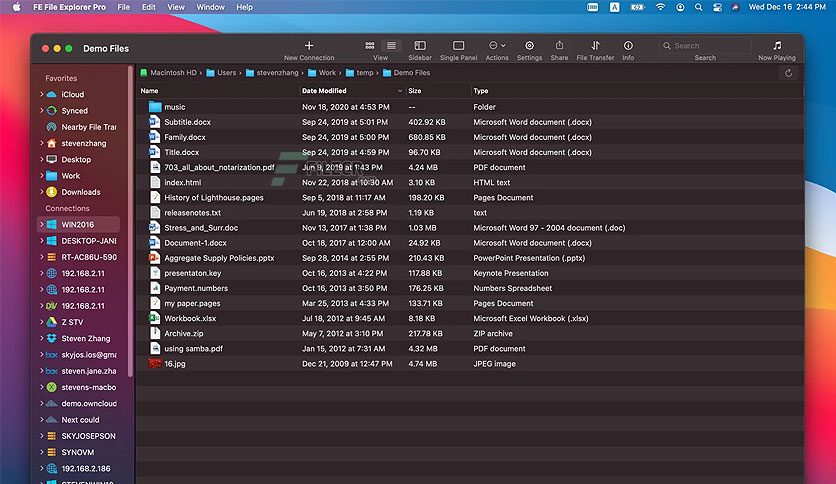Open Next could connection icon
The image size is (836, 484).
click(52, 420)
